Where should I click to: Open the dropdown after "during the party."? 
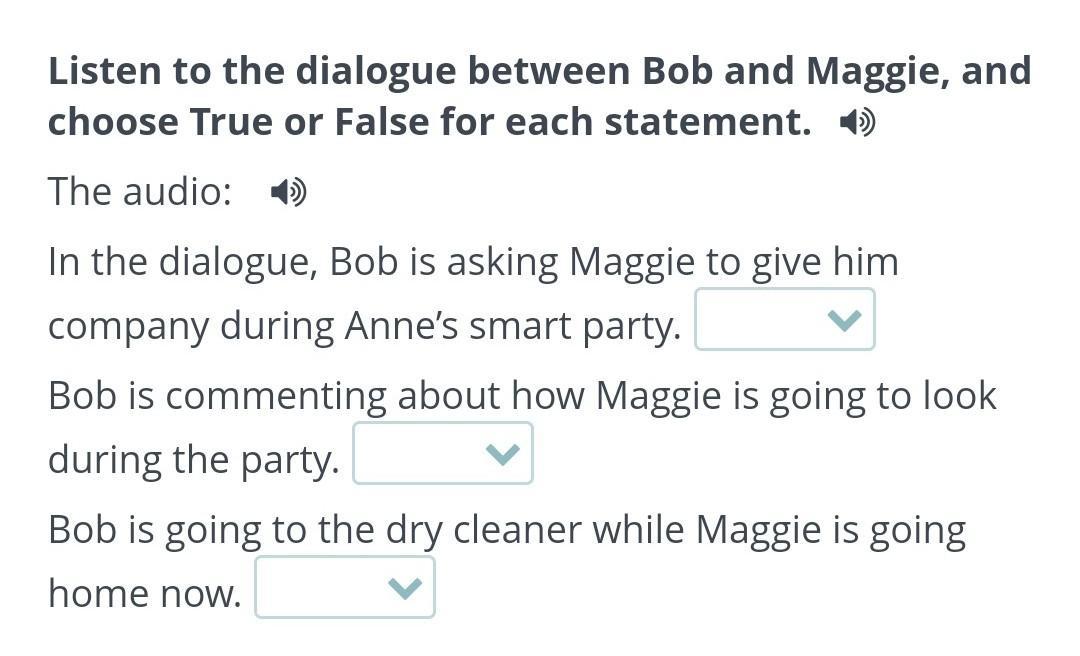click(x=442, y=454)
